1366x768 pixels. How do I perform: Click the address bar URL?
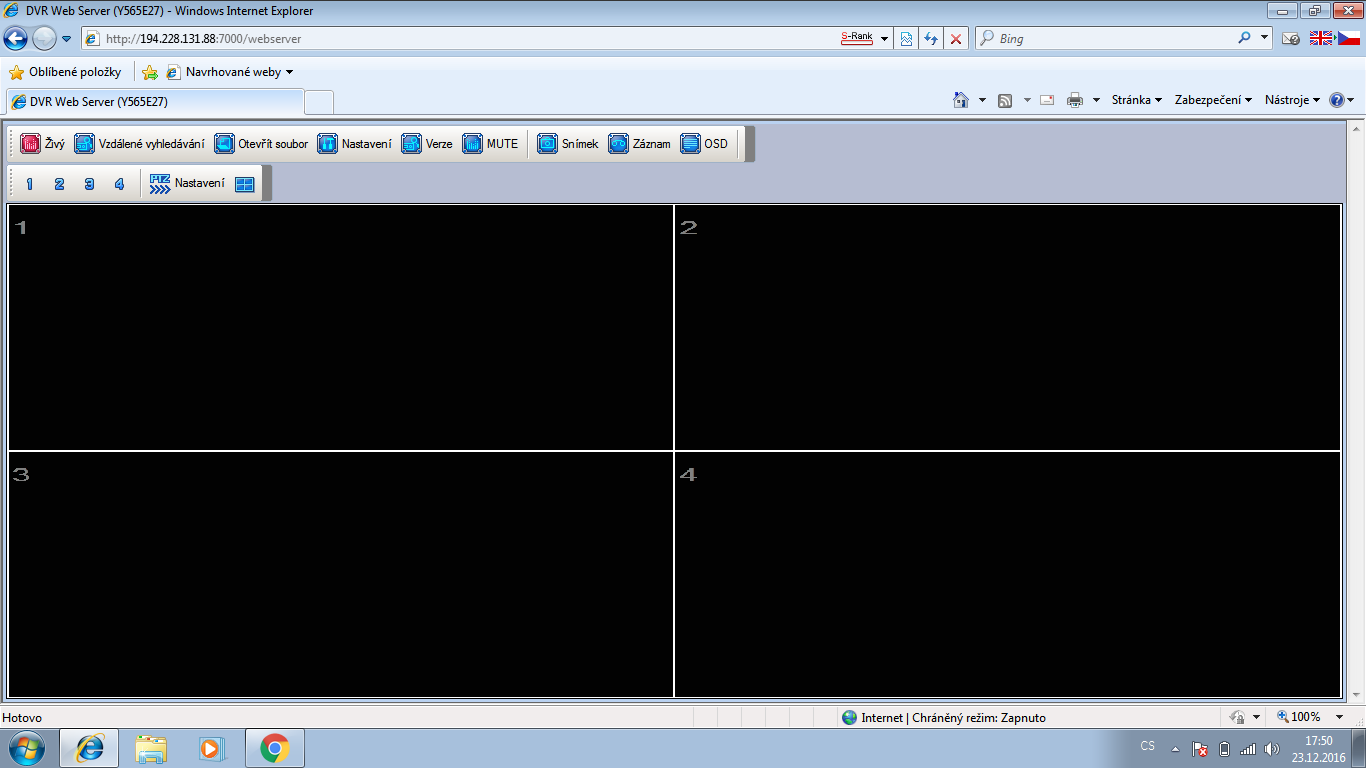click(203, 39)
